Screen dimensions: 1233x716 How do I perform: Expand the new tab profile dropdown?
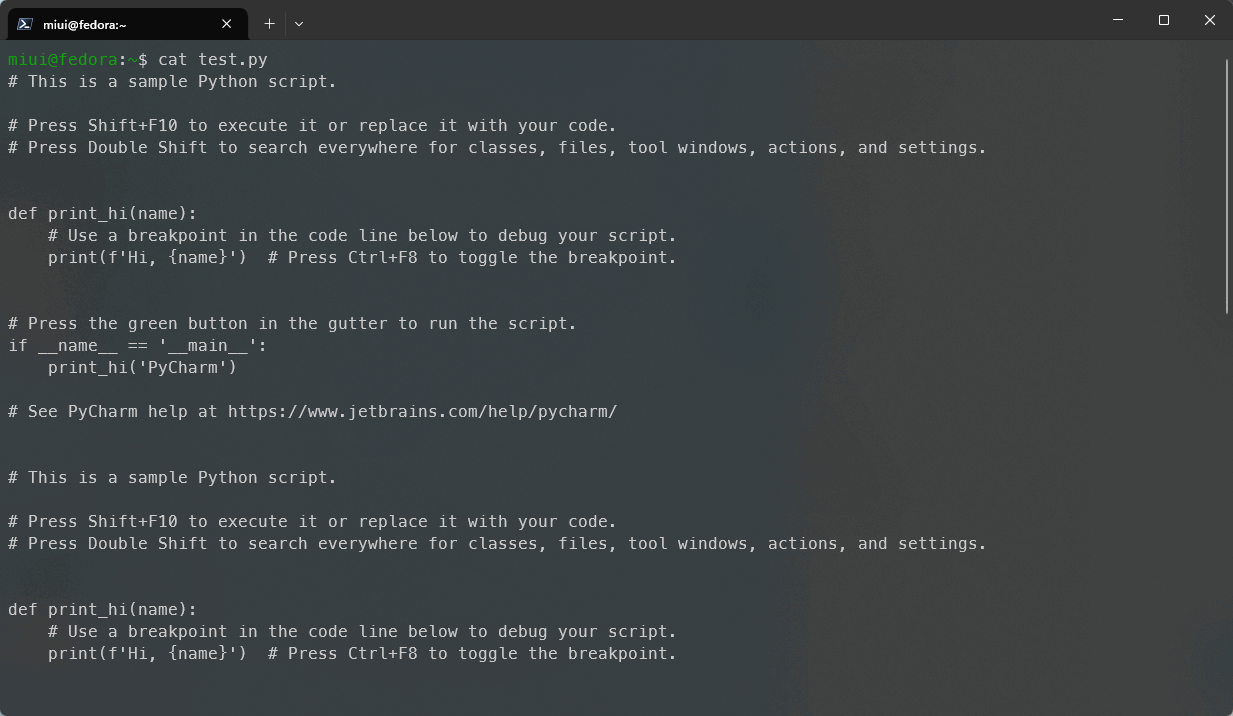(x=299, y=23)
